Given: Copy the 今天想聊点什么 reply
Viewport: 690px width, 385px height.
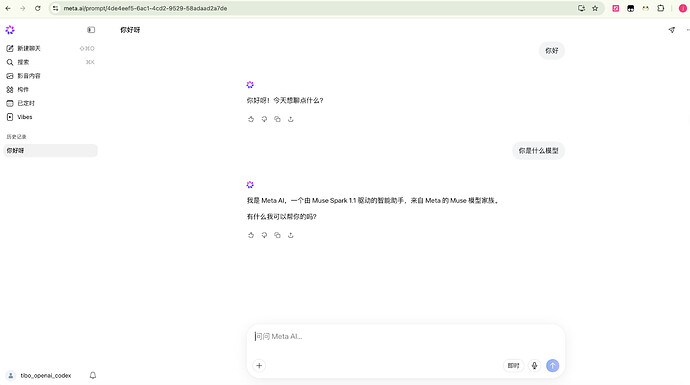Looking at the screenshot, I should tap(277, 119).
